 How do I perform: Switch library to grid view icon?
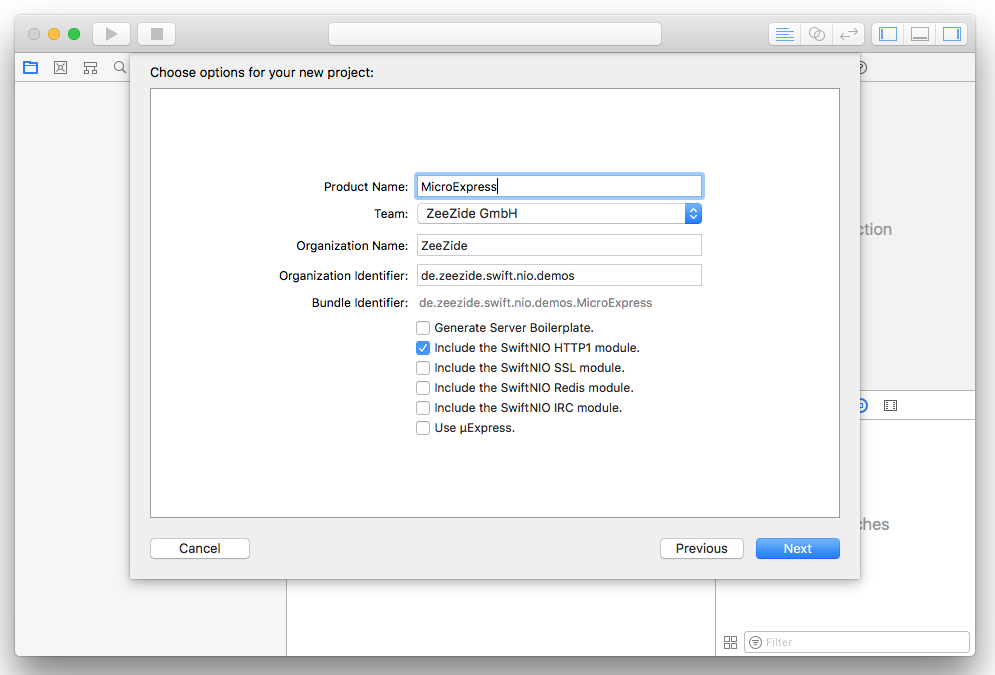[730, 642]
